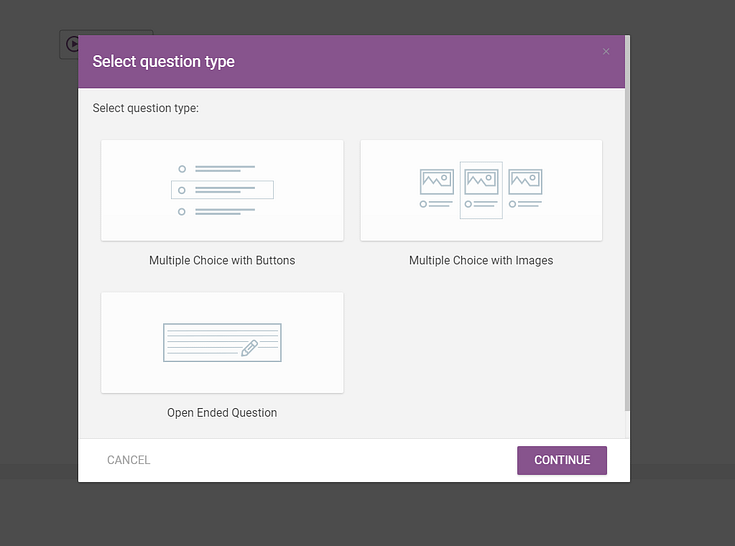Viewport: 735px width, 546px height.
Task: Select the Multiple Choice with Buttons card
Action: coord(222,190)
